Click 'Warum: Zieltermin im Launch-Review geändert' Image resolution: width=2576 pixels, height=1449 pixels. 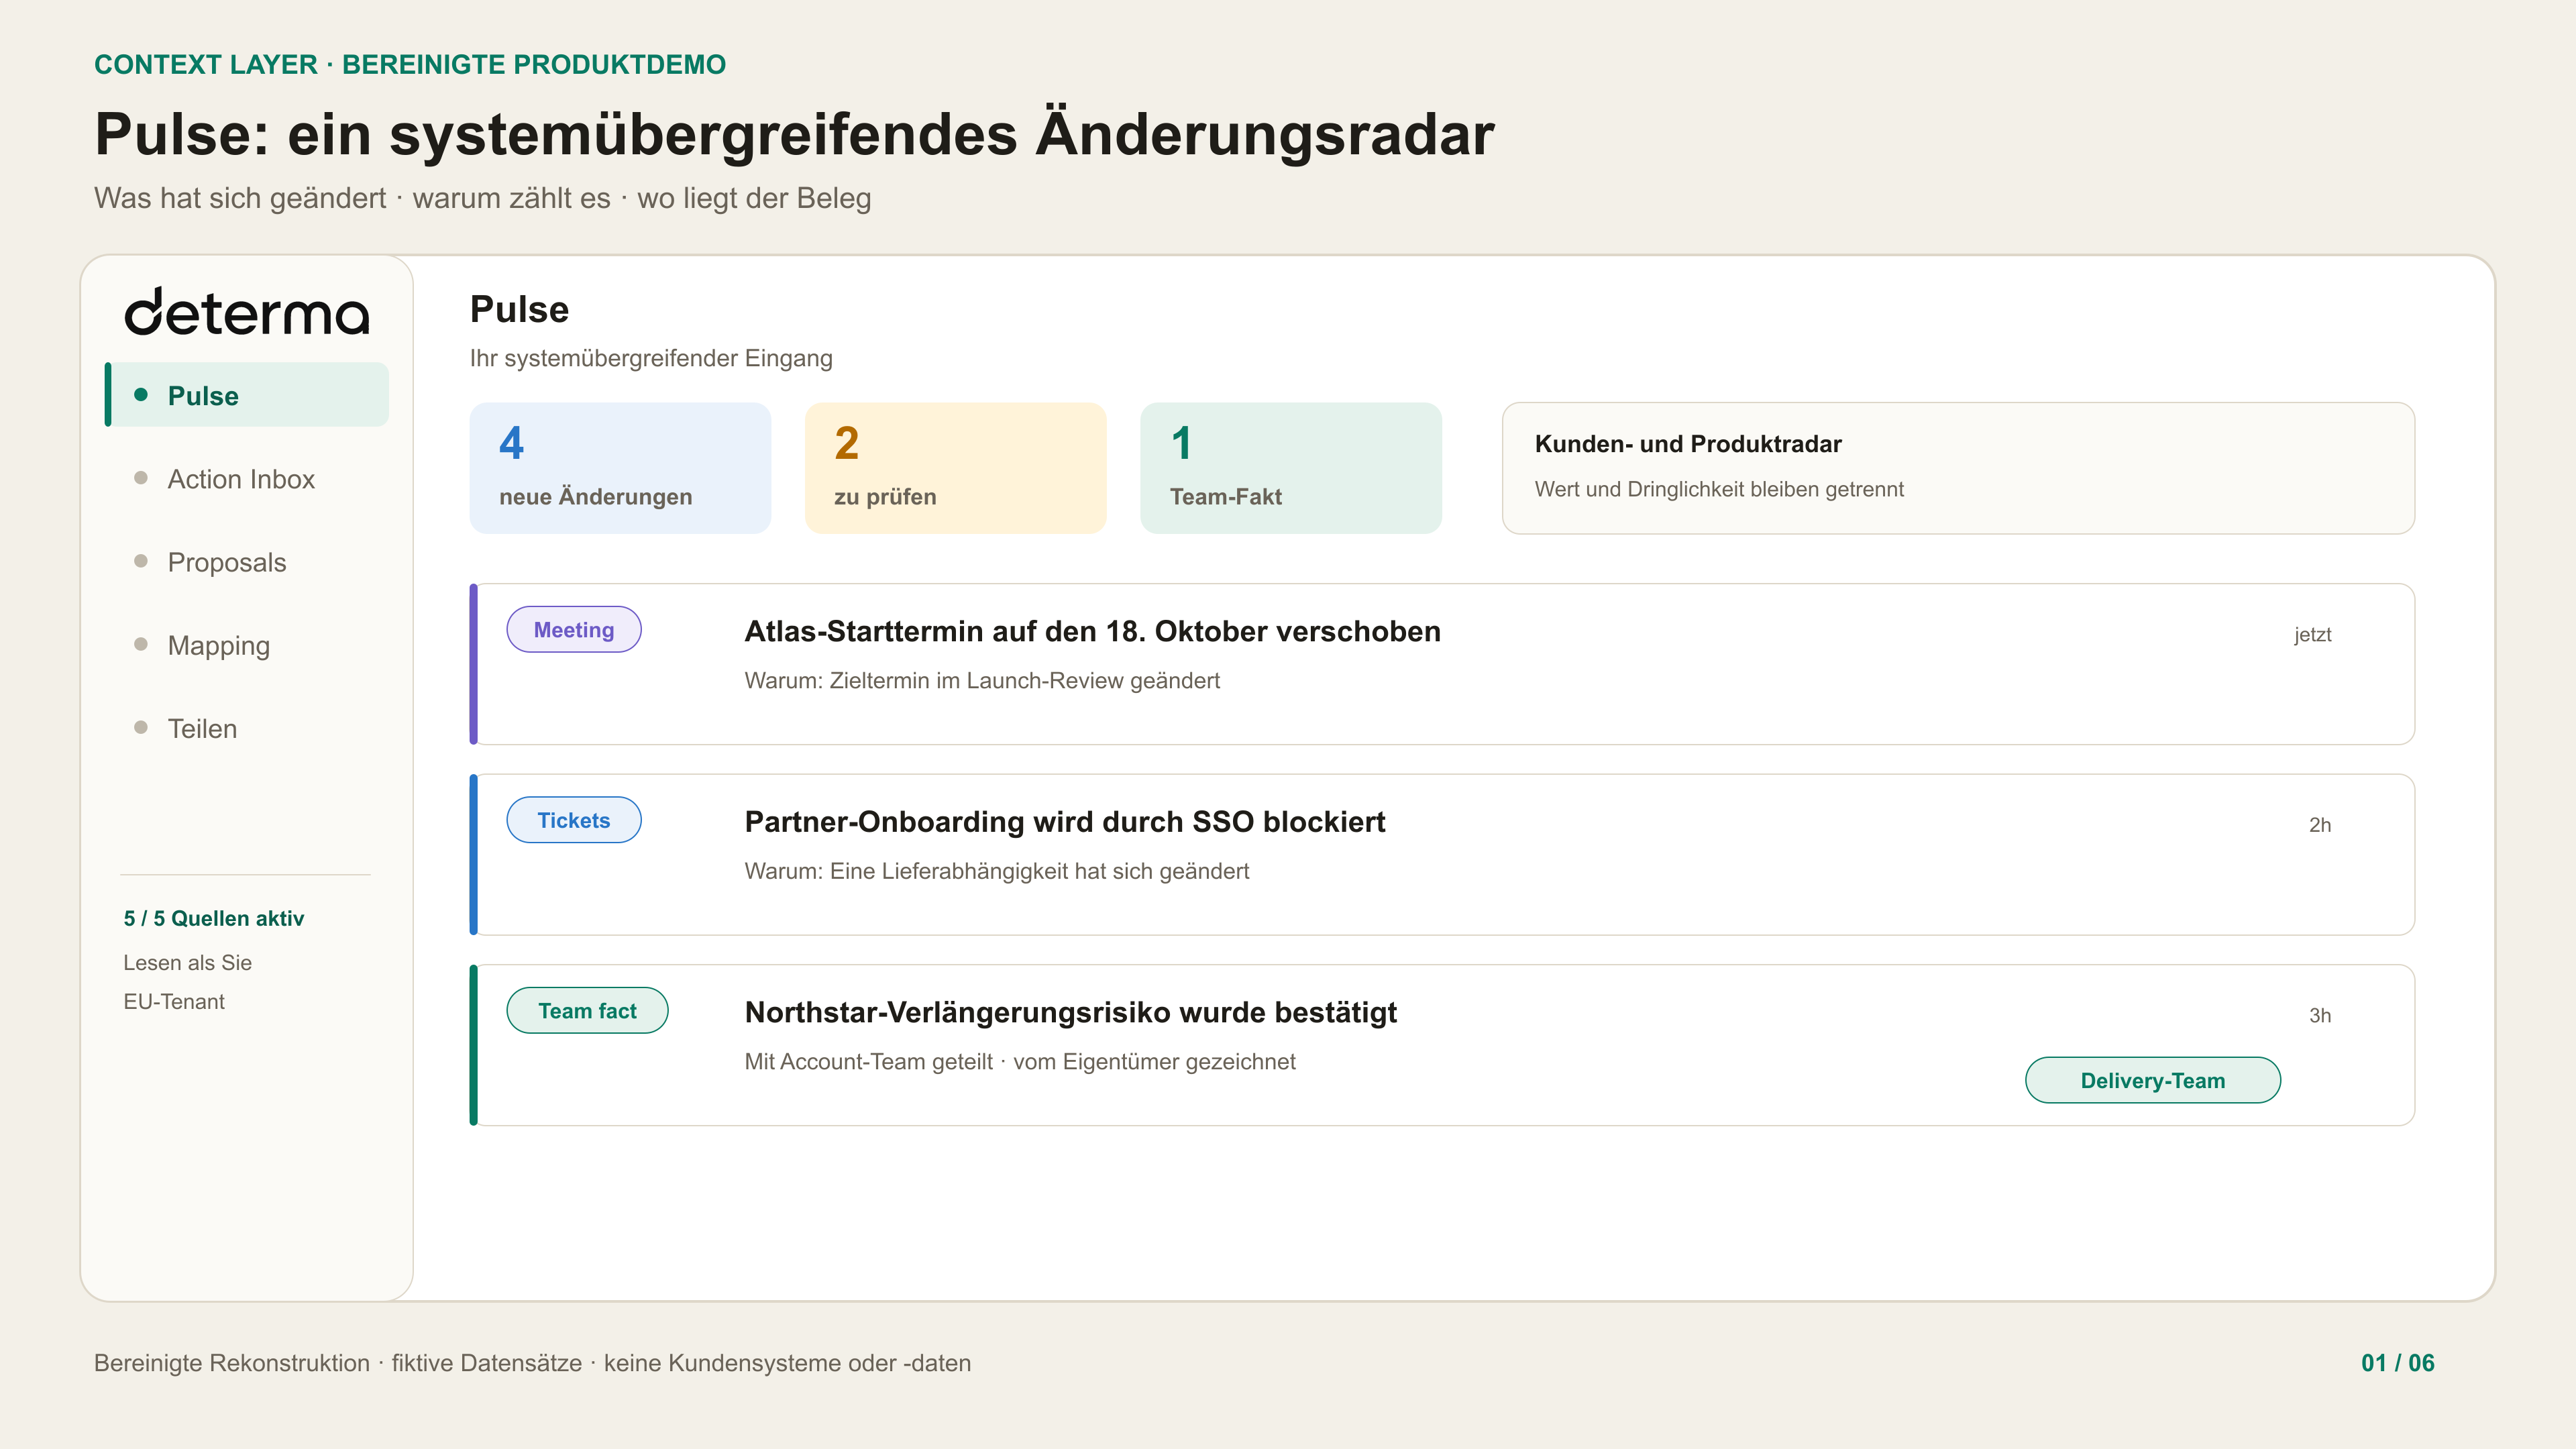point(982,681)
